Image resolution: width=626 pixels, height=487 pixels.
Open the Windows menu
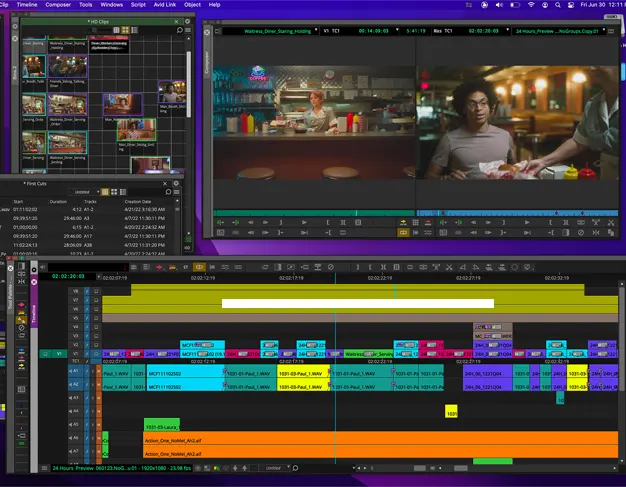[111, 5]
